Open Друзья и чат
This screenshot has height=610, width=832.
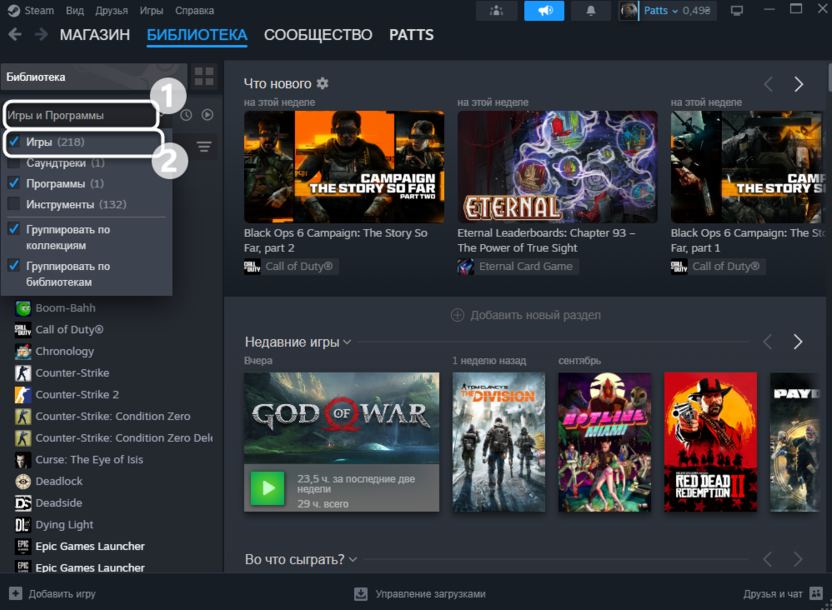783,594
